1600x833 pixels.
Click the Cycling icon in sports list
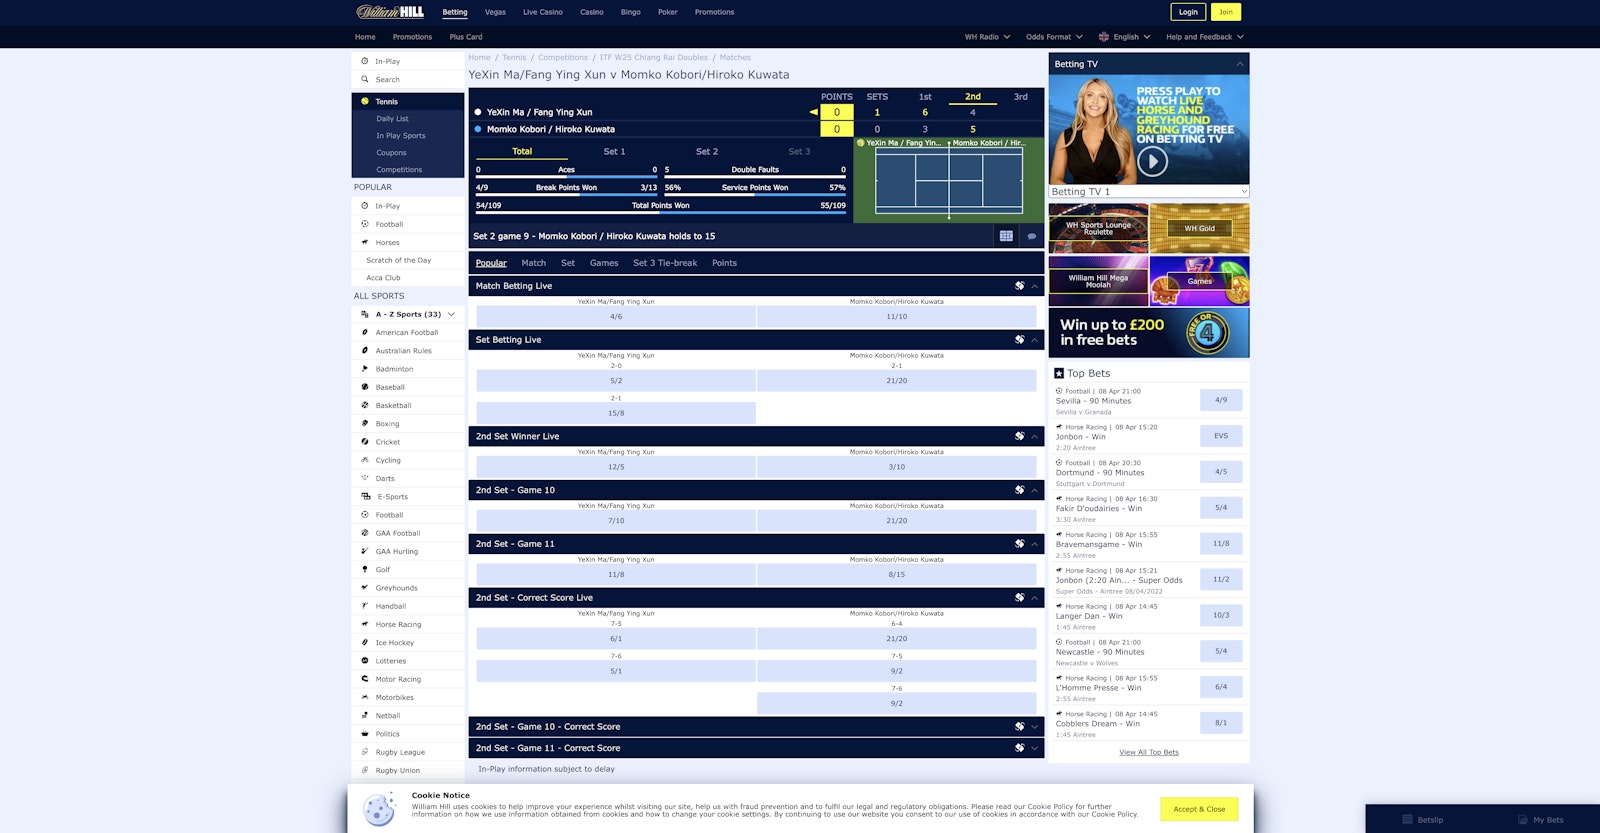(365, 460)
